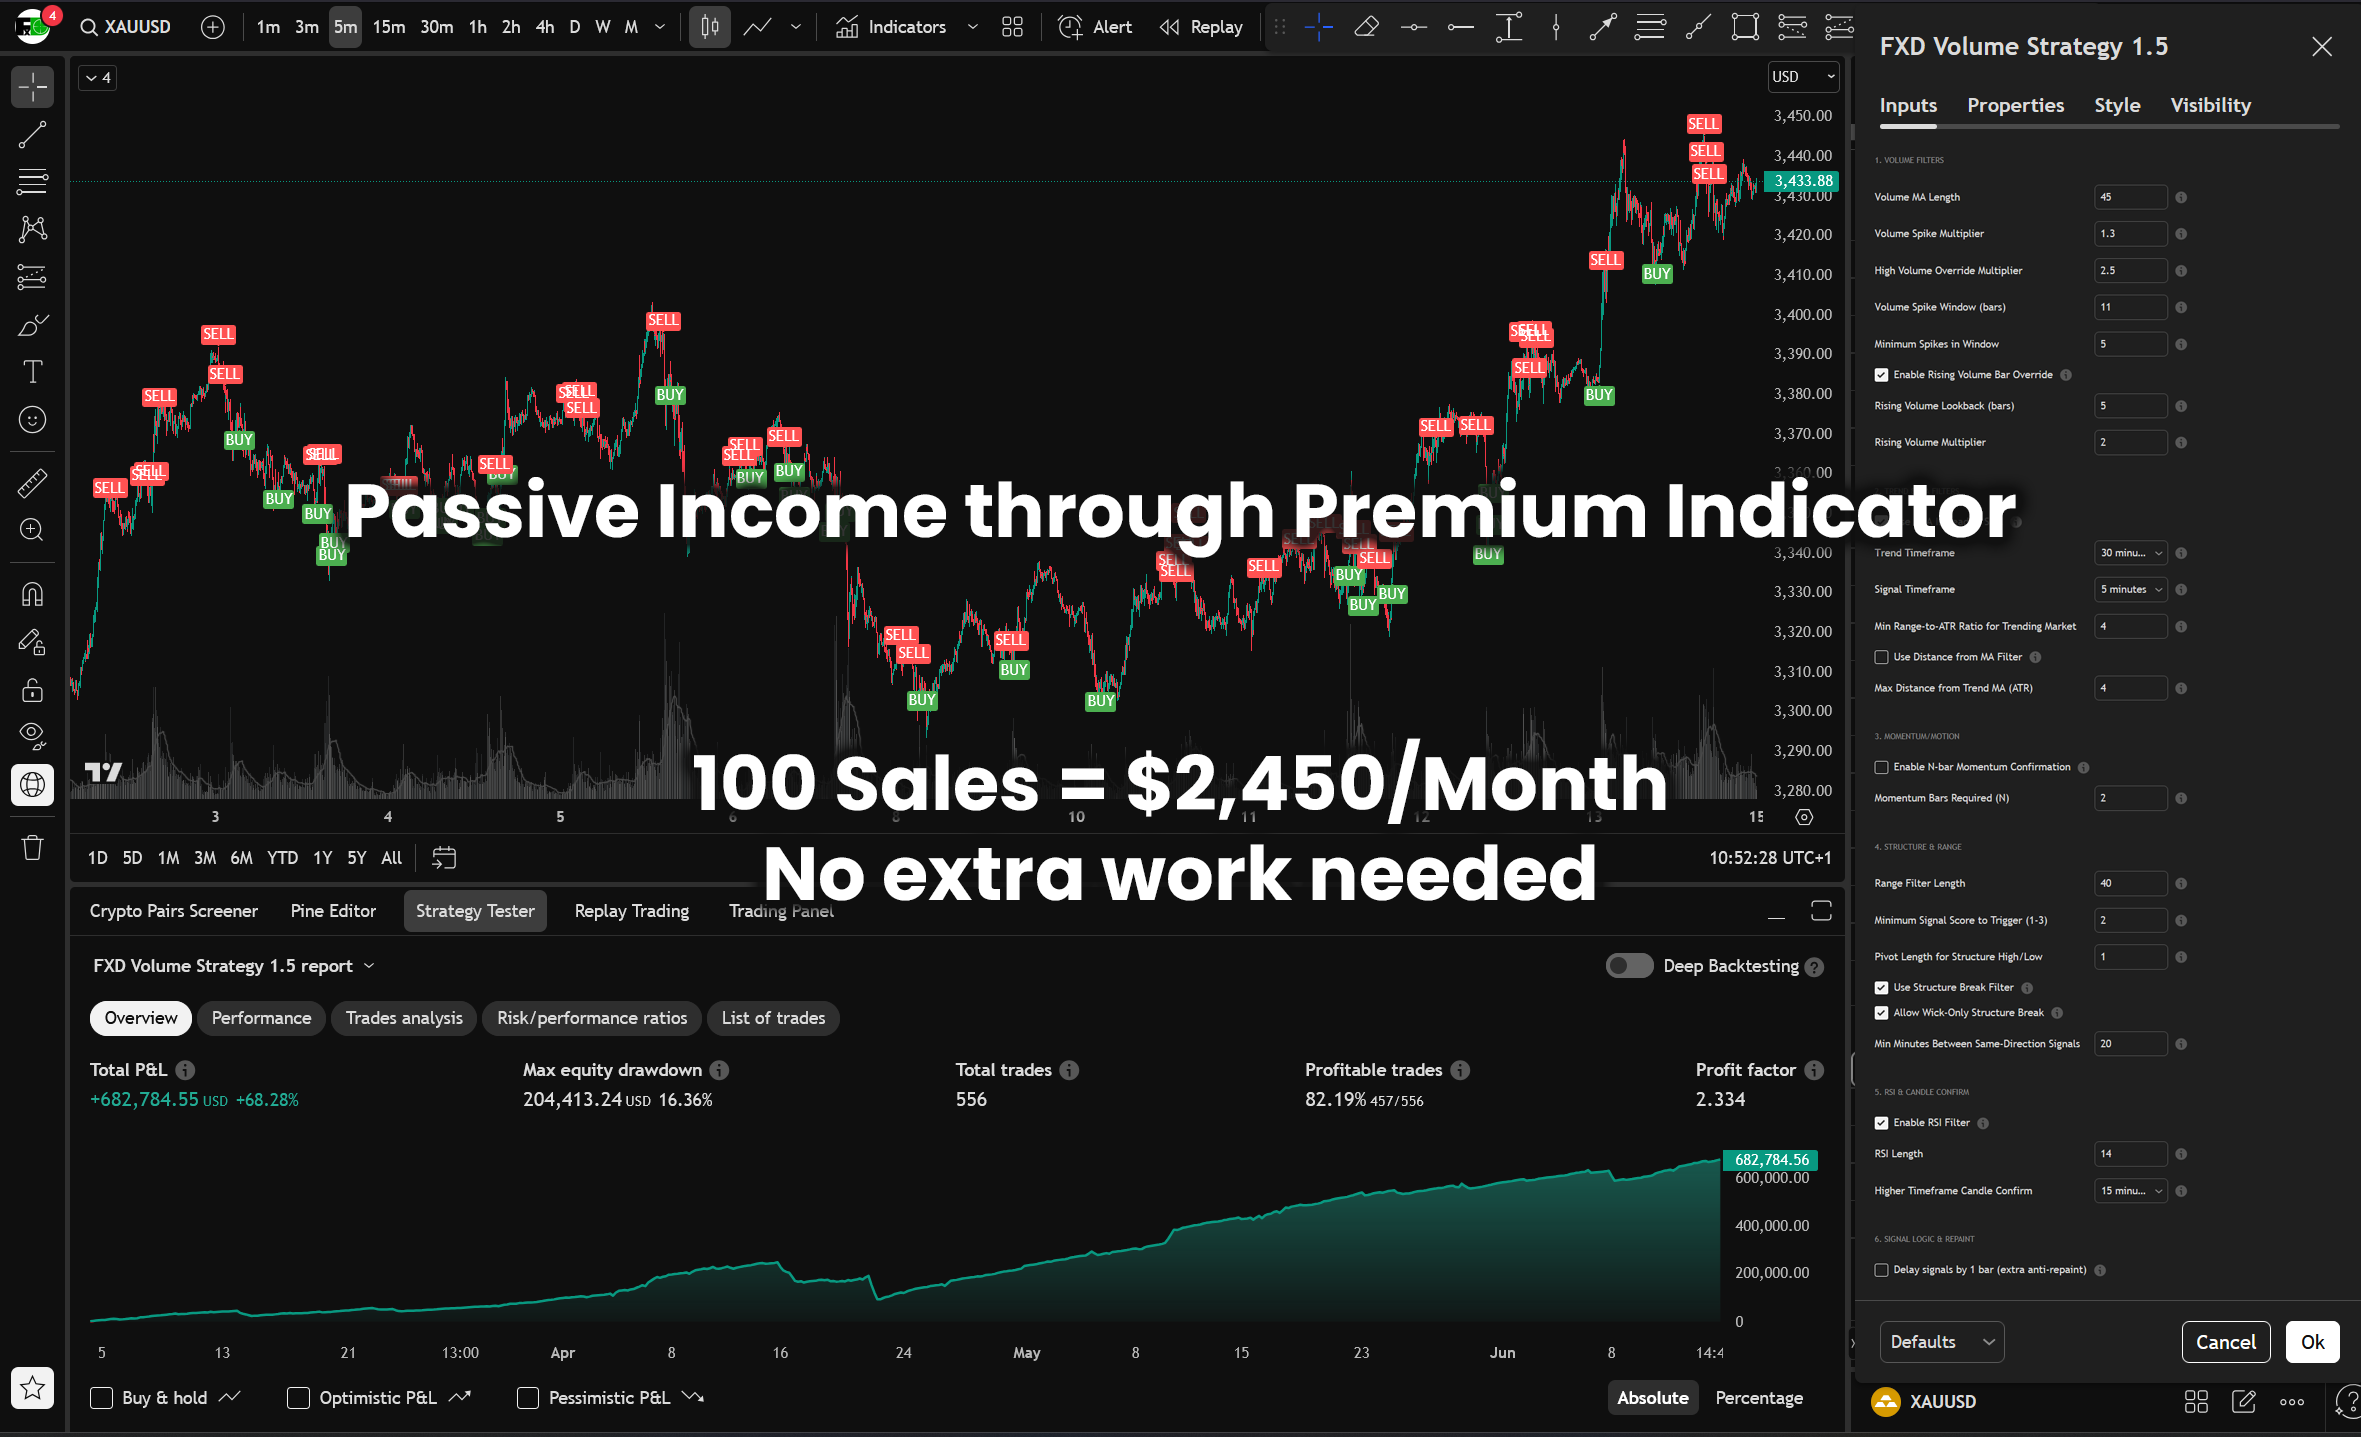Open Higher Timeframe Candle Confirm dropdown
The height and width of the screenshot is (1437, 2361).
click(2130, 1191)
